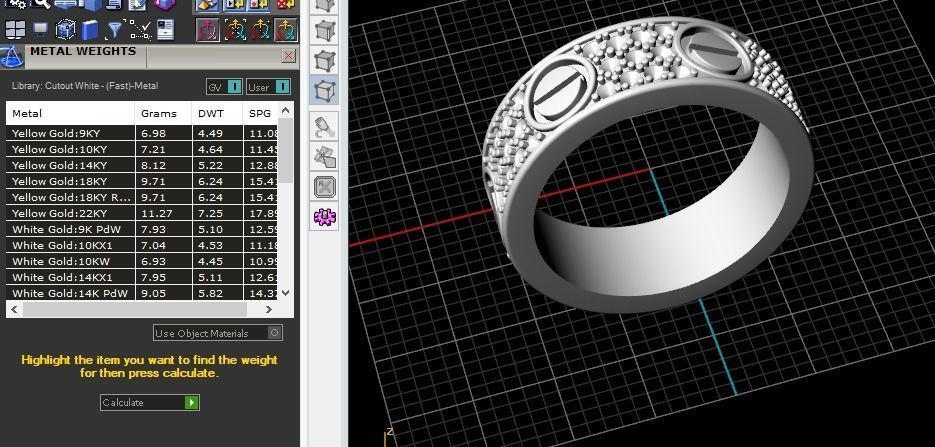Select the Yellow Gold:18KY row
935x447 pixels.
point(142,181)
